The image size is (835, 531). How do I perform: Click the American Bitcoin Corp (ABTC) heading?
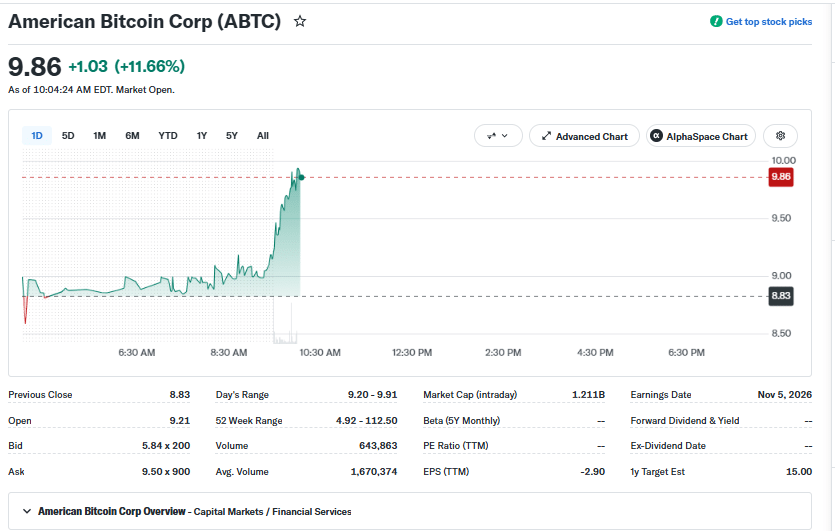(x=144, y=21)
